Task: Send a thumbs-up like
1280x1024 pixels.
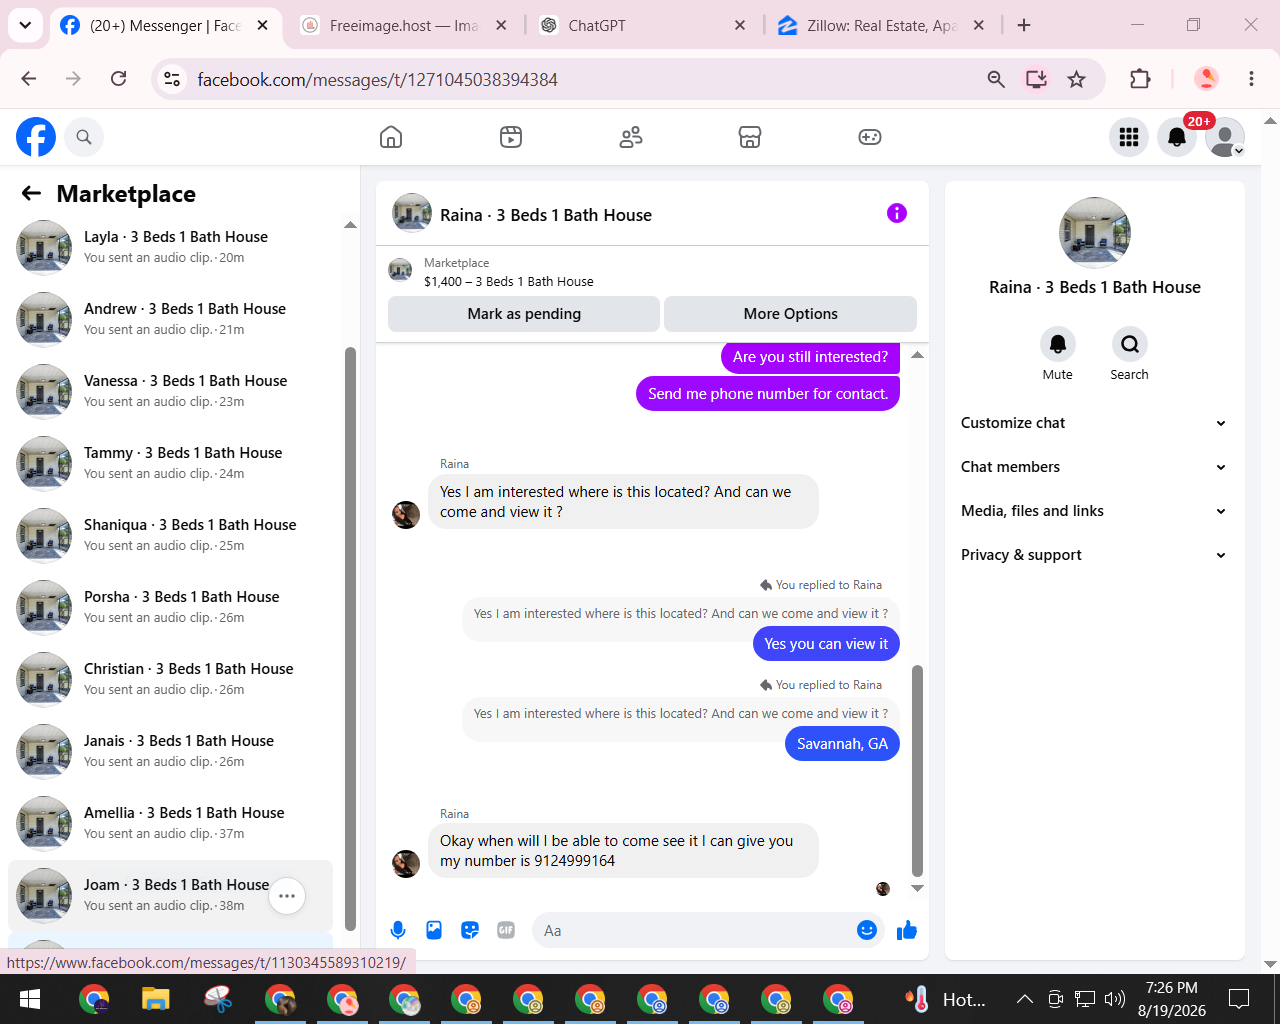Action: (x=907, y=931)
